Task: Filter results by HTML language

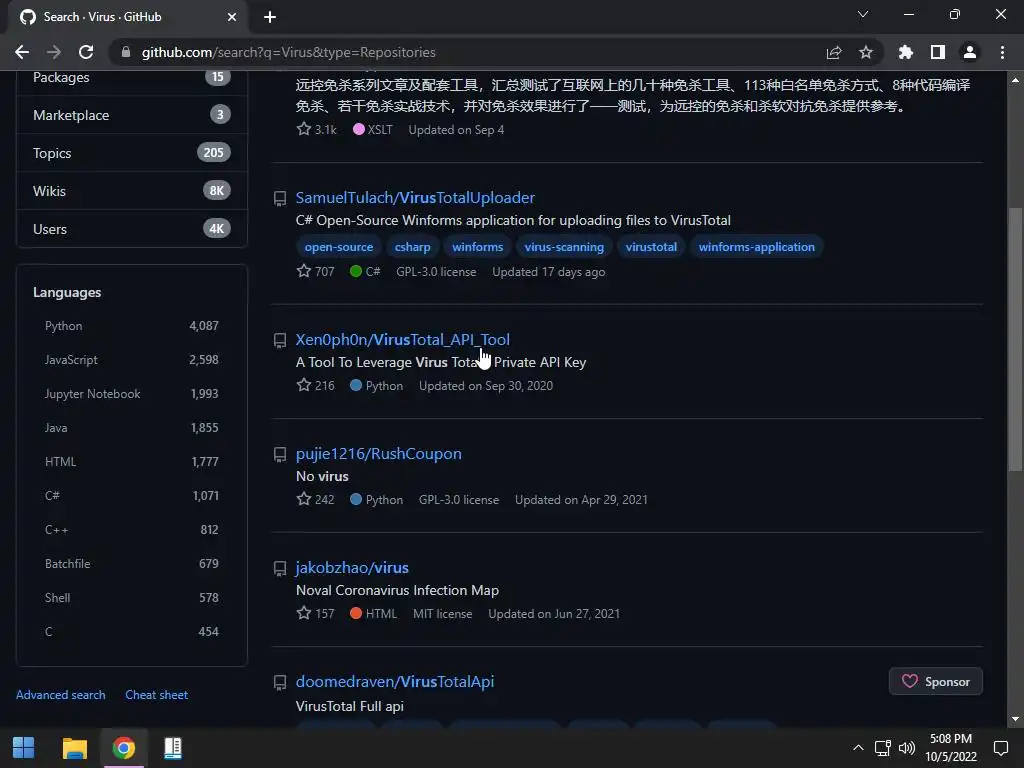Action: 132,461
